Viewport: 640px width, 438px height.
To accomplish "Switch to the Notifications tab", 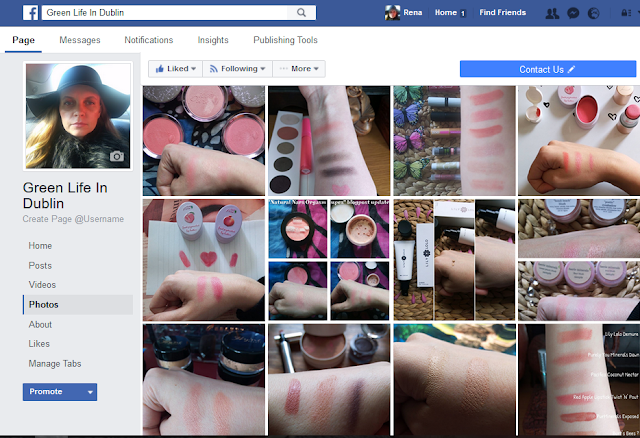I will coord(149,40).
